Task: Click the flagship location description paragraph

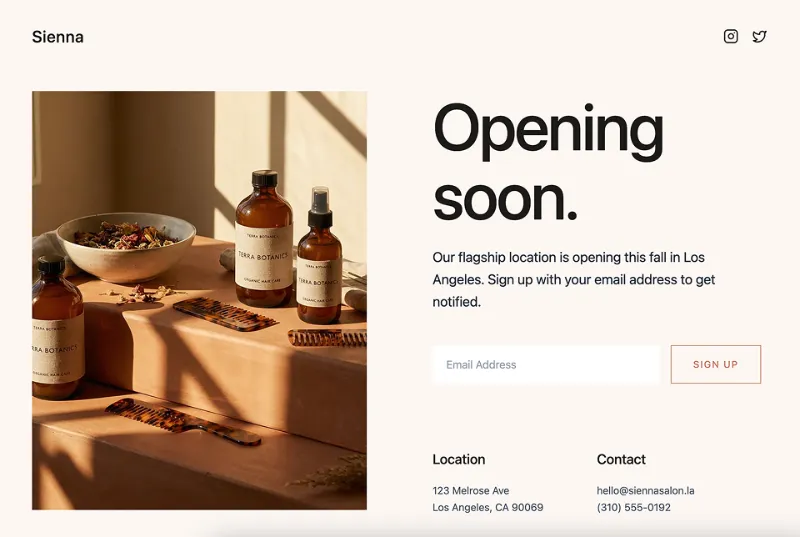Action: point(573,279)
